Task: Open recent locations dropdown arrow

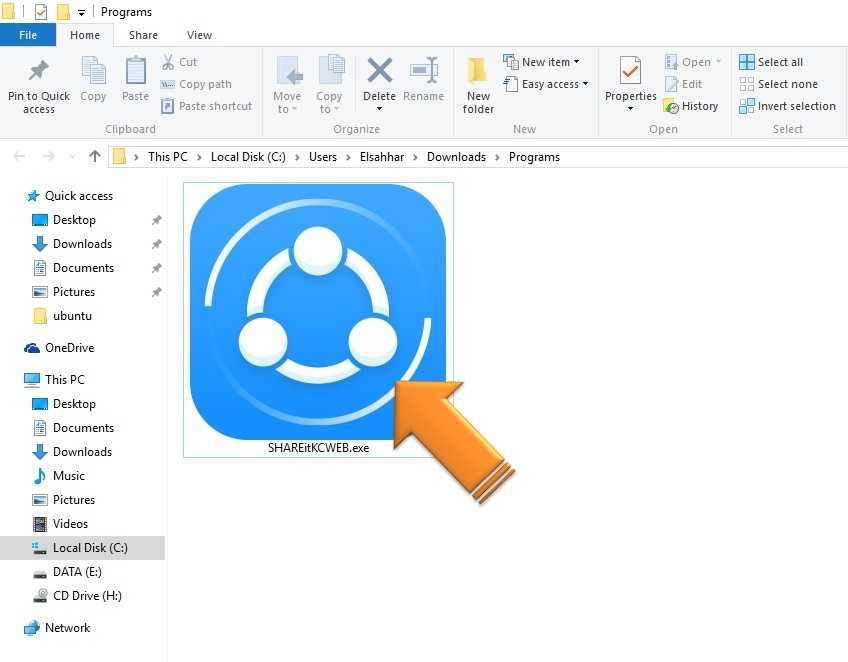Action: (x=72, y=157)
